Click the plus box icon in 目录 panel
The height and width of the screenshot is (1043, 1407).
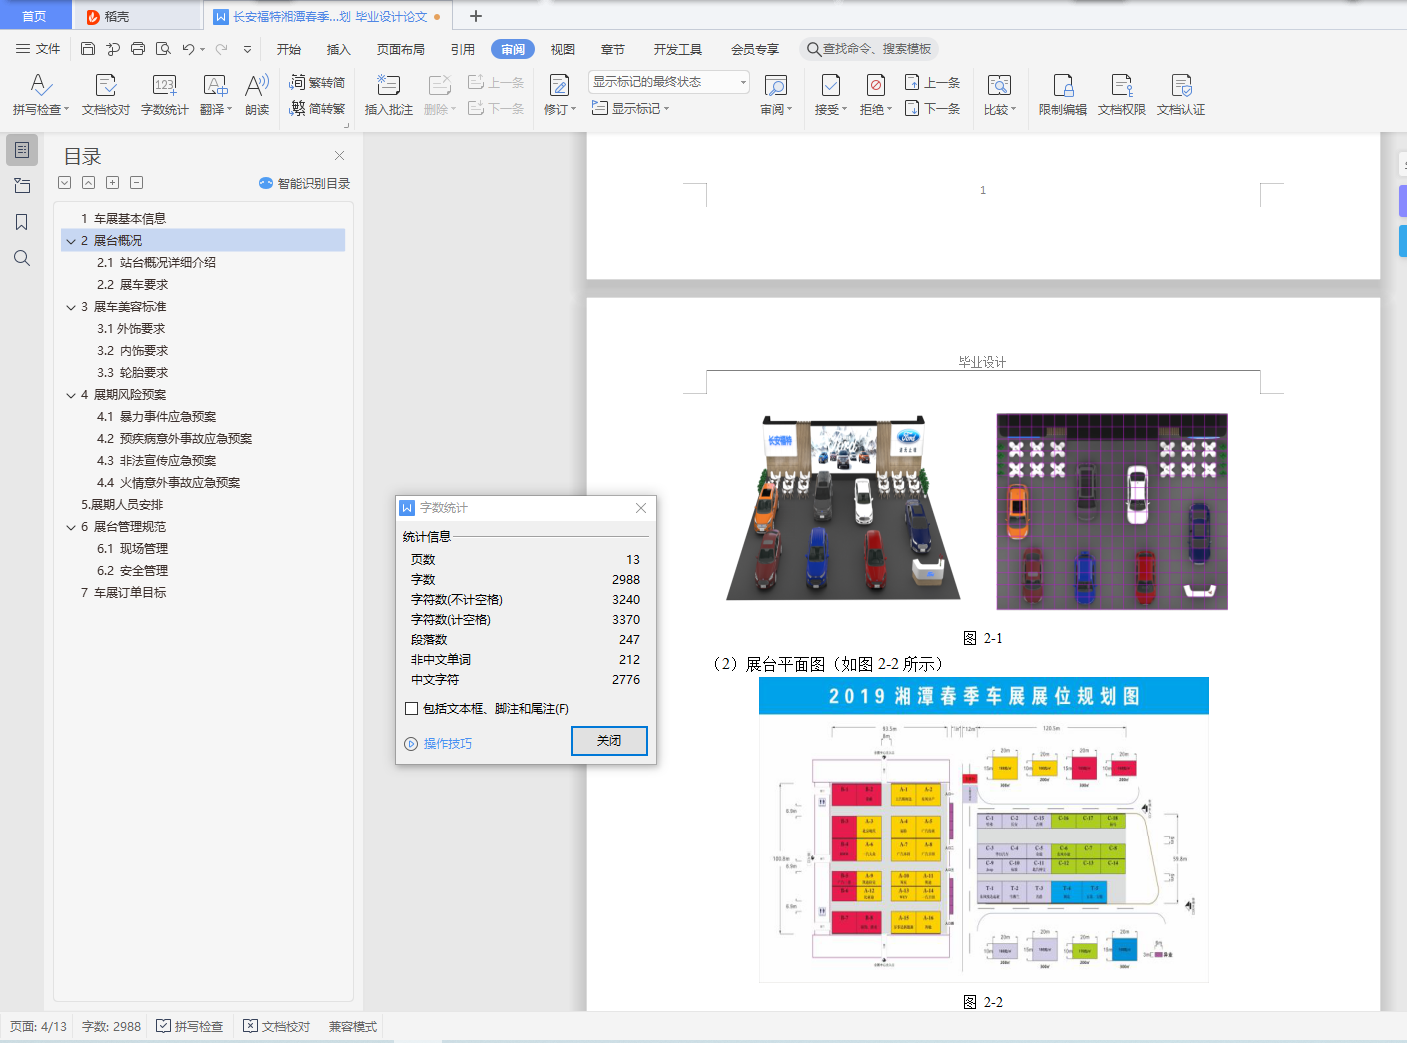coord(113,183)
